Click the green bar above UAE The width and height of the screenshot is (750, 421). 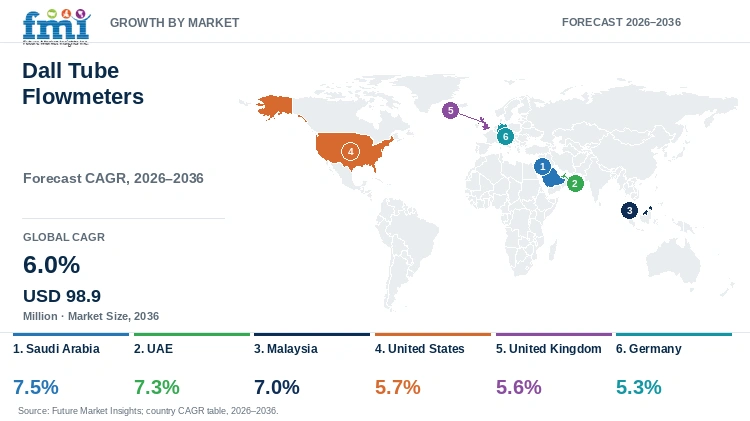coord(192,334)
